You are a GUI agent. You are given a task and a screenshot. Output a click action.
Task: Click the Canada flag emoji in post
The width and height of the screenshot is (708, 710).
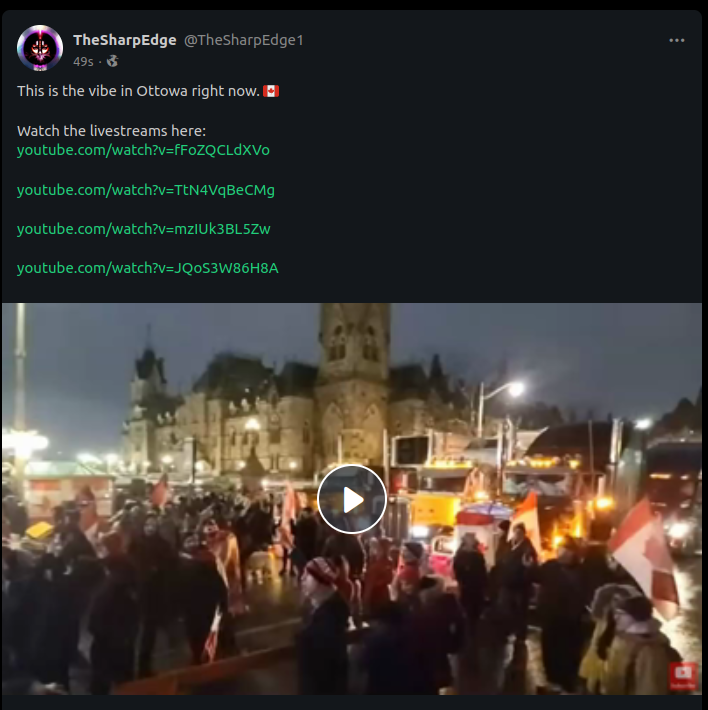271,91
